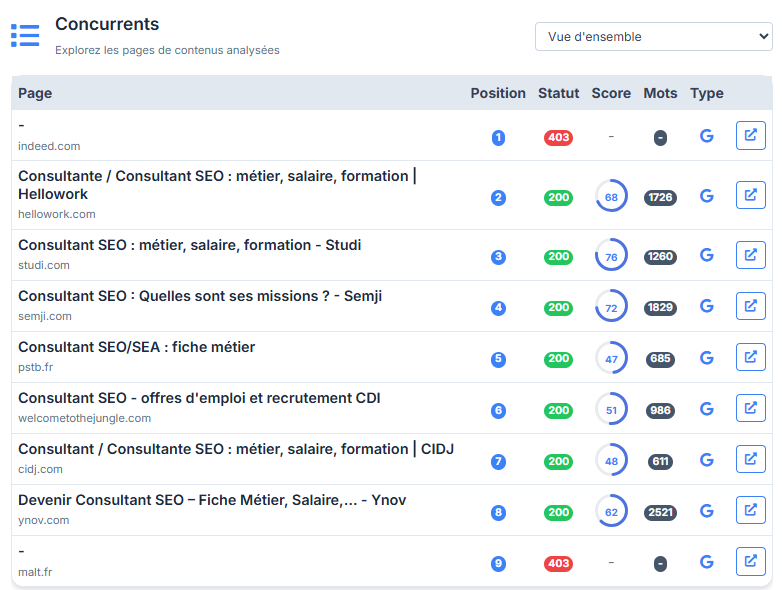Open external link for studi.com row
The height and width of the screenshot is (590, 782).
(x=751, y=255)
